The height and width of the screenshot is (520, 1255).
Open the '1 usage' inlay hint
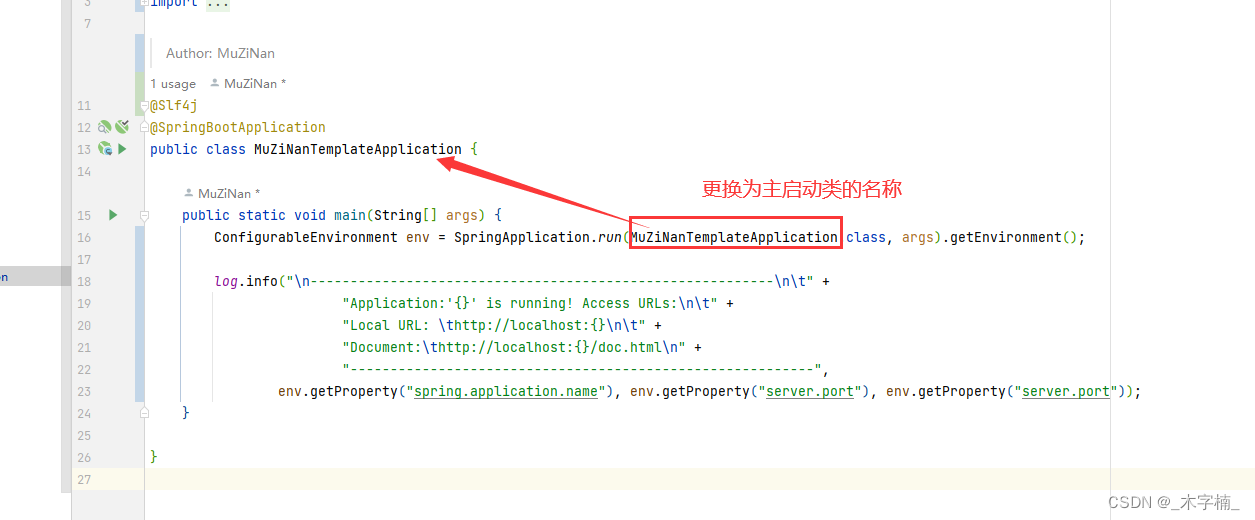[x=173, y=84]
